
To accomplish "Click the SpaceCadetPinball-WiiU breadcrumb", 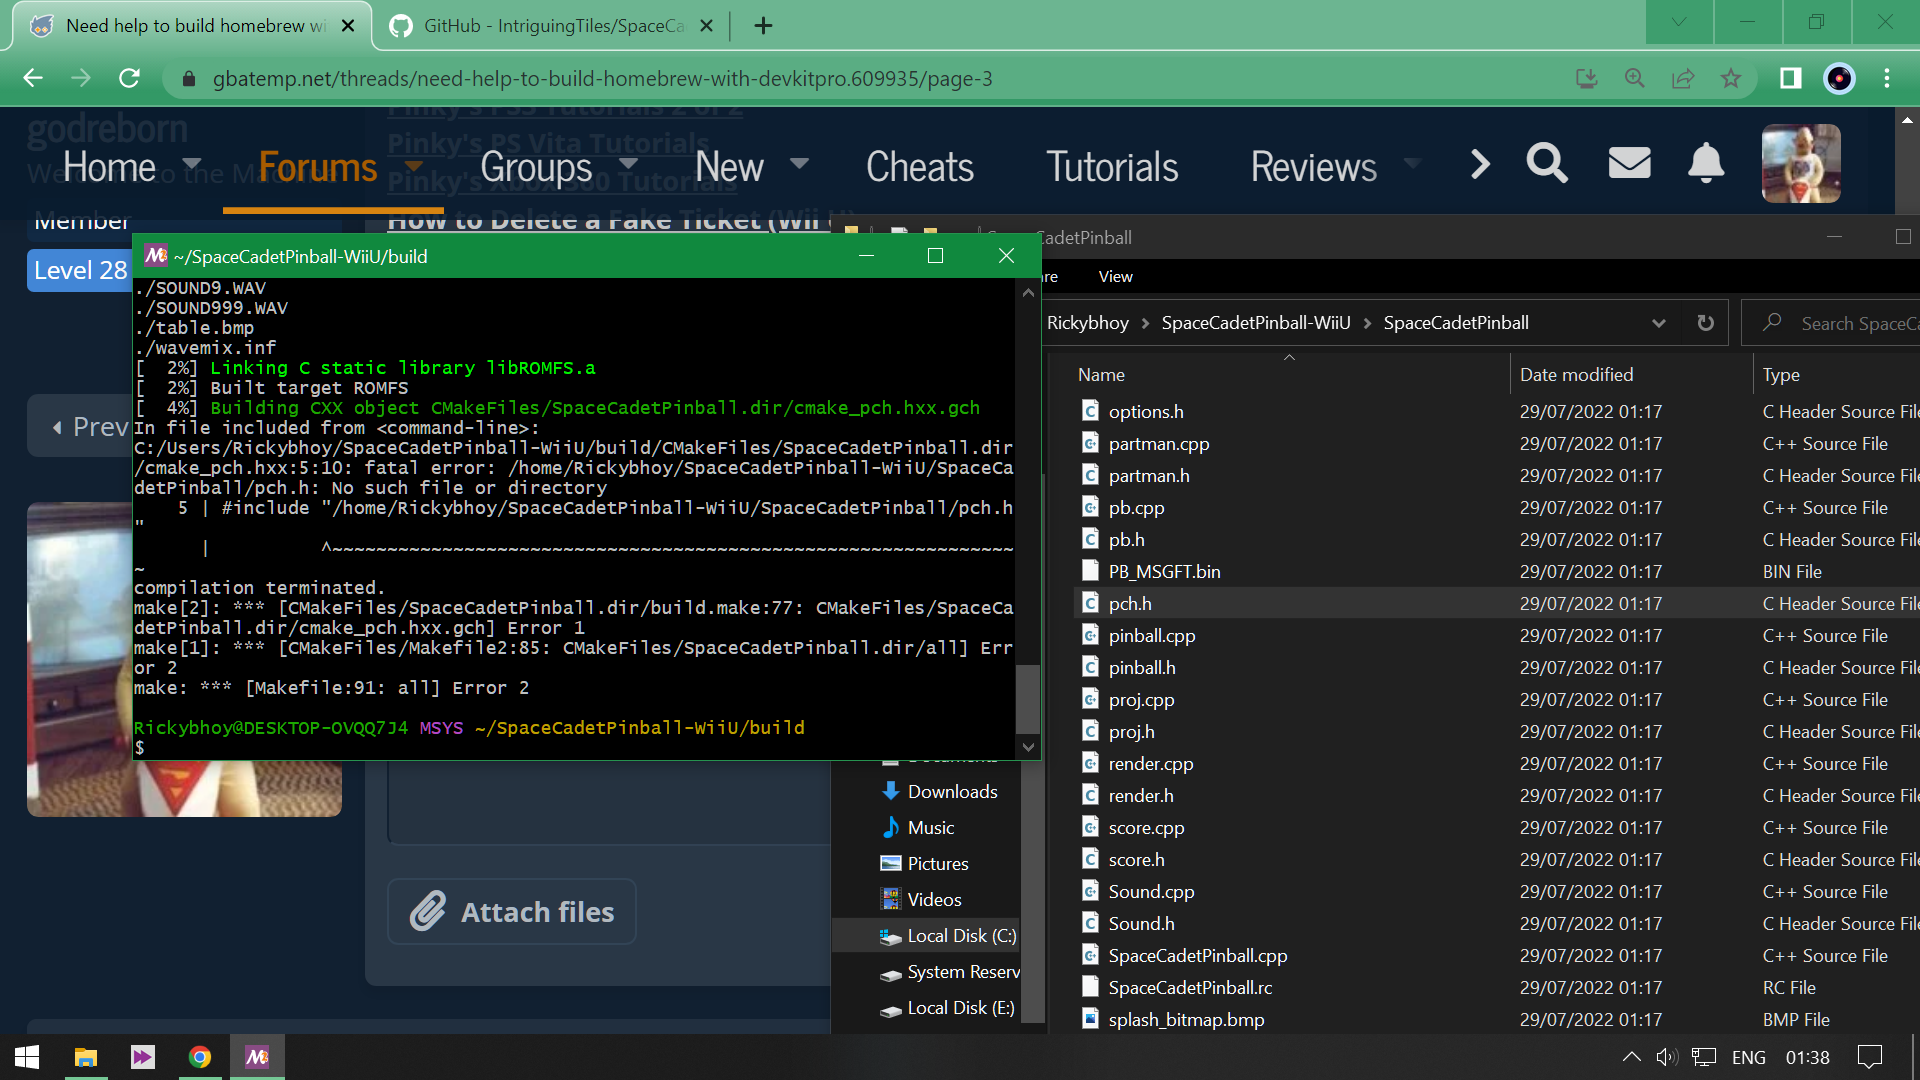I will click(1256, 323).
